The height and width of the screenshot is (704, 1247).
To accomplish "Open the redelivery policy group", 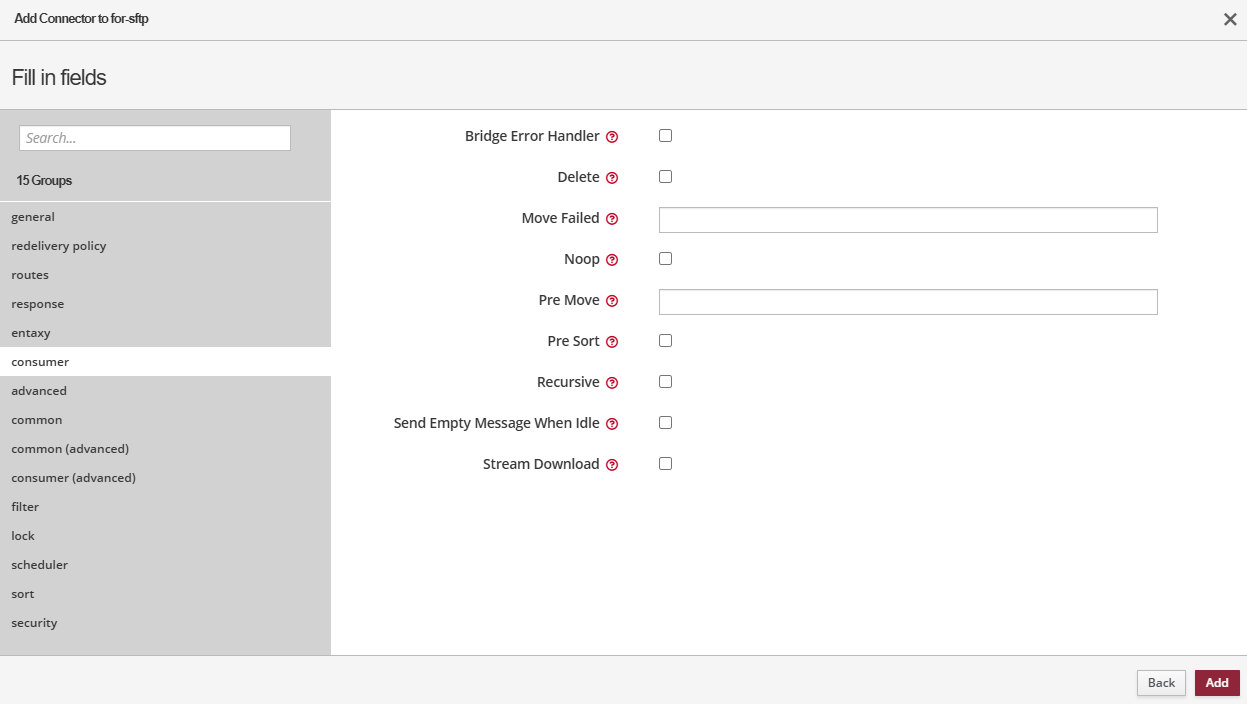I will [59, 246].
